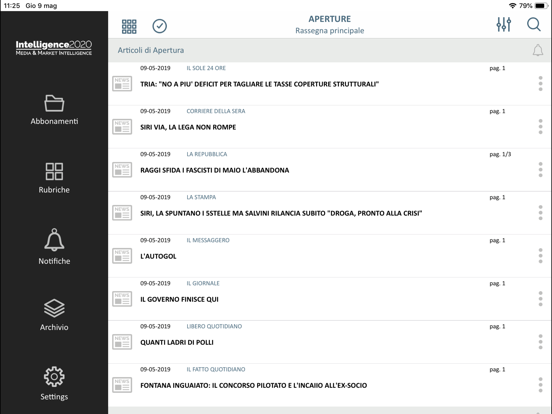Open article FONTANA INGUAIATO
This screenshot has height=414, width=552.
(253, 385)
